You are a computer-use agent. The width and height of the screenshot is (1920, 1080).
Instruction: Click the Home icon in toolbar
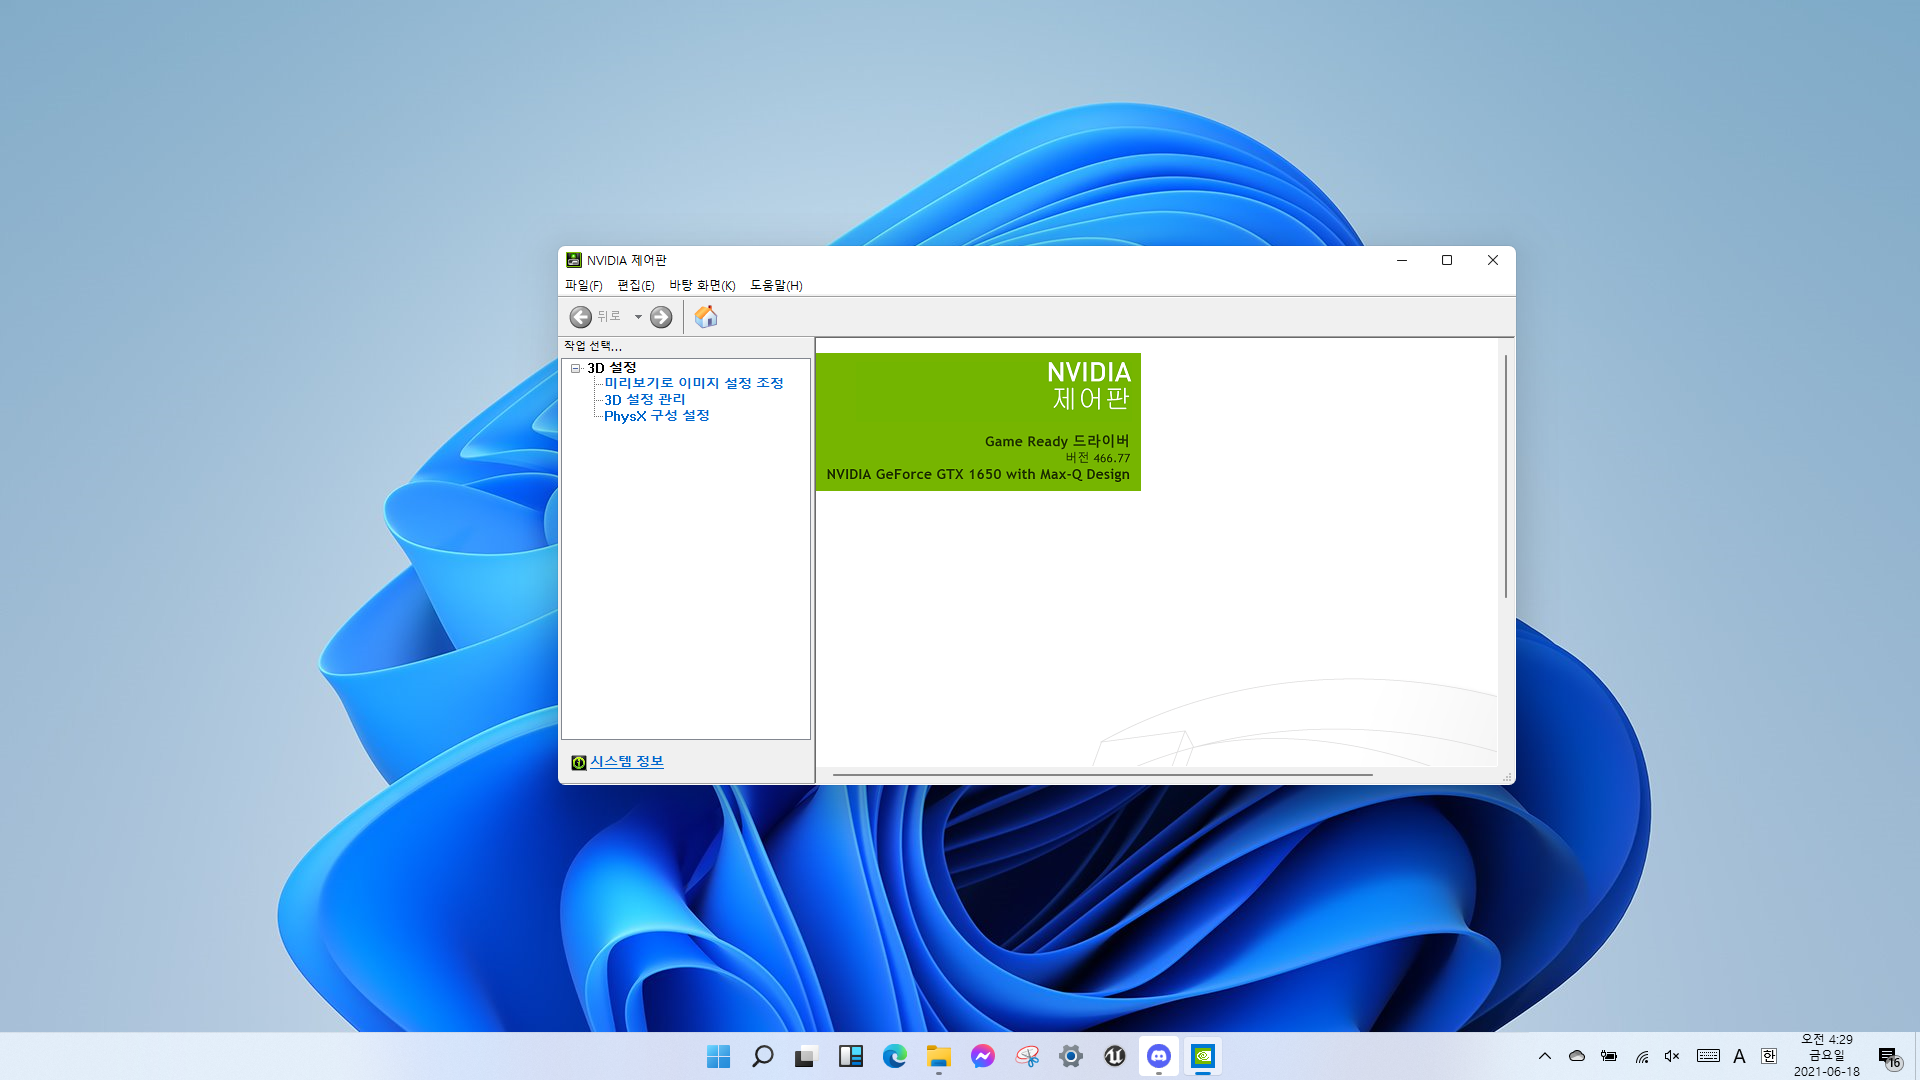click(706, 317)
